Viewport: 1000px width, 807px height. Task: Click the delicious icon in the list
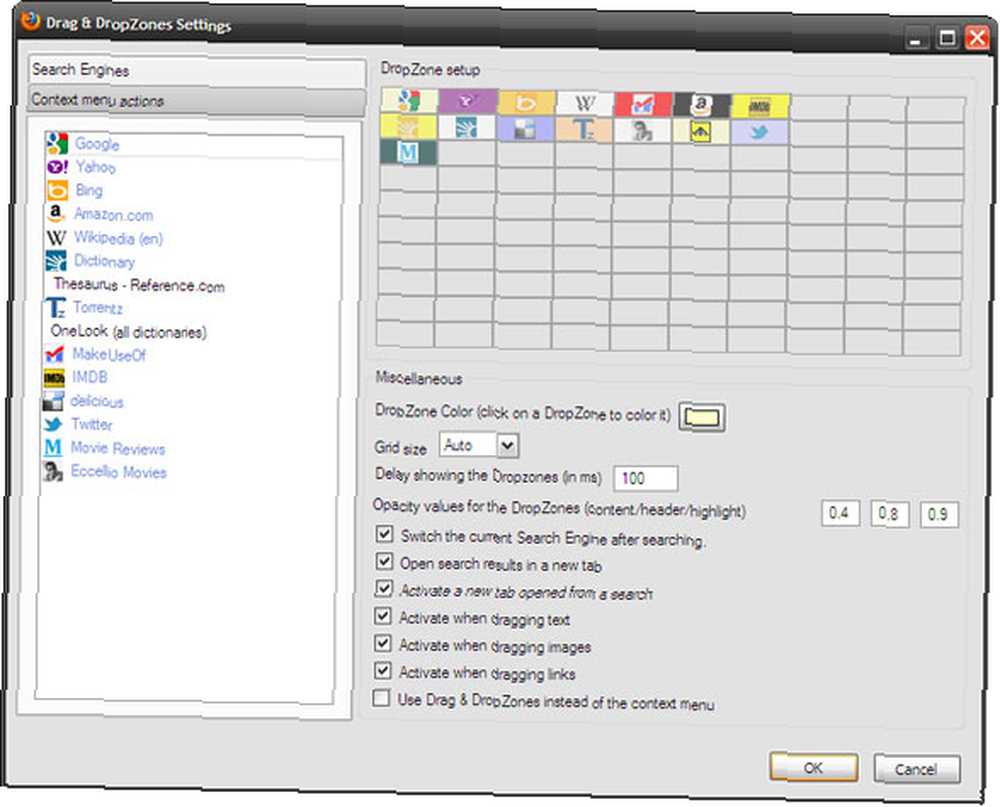tap(53, 401)
